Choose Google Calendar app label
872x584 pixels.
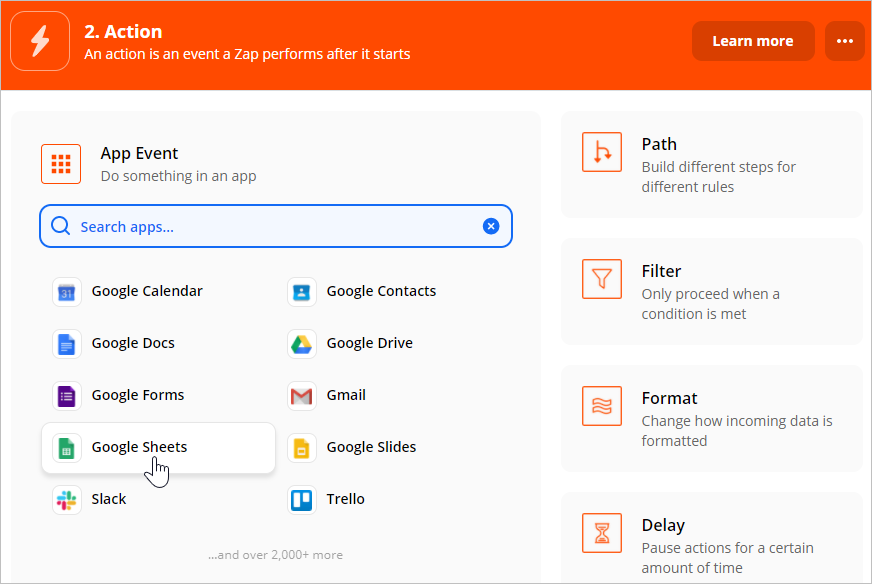tap(147, 291)
